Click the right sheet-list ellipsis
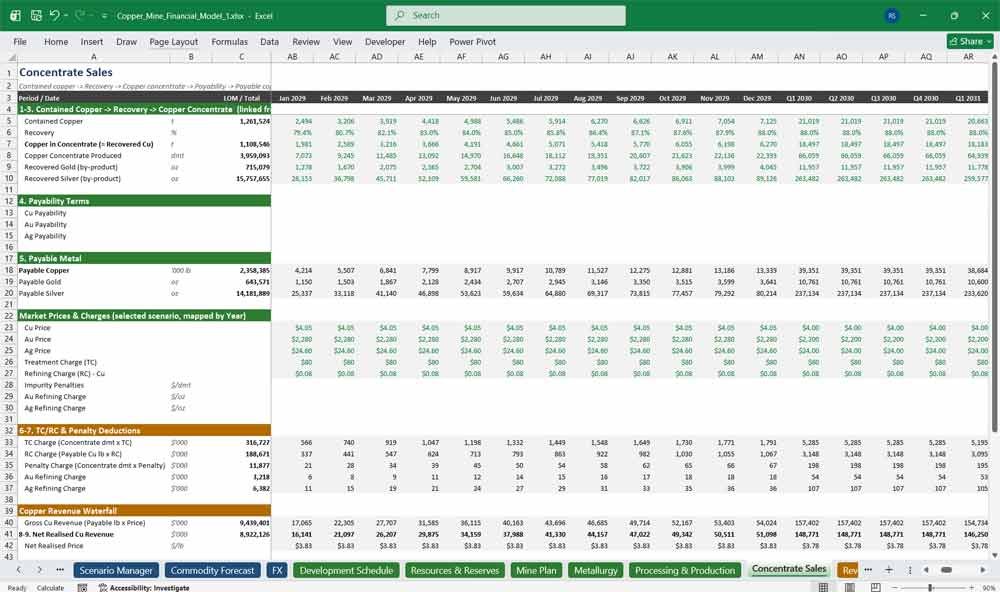This screenshot has width=1000, height=592. click(868, 570)
